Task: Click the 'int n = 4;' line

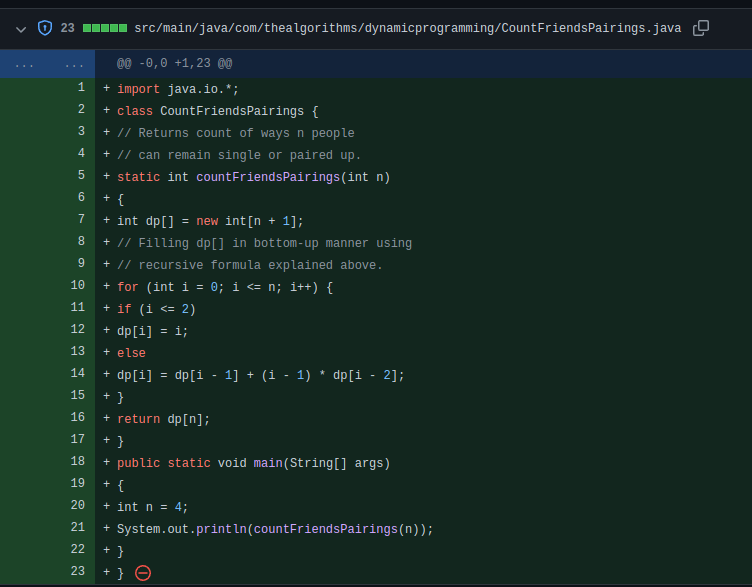Action: coord(153,507)
